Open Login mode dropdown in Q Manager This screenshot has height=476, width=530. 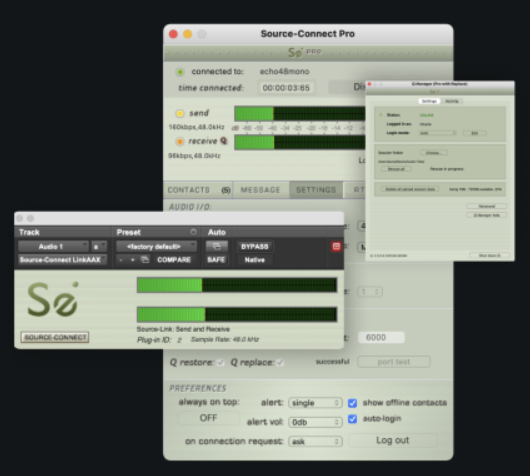tap(438, 133)
